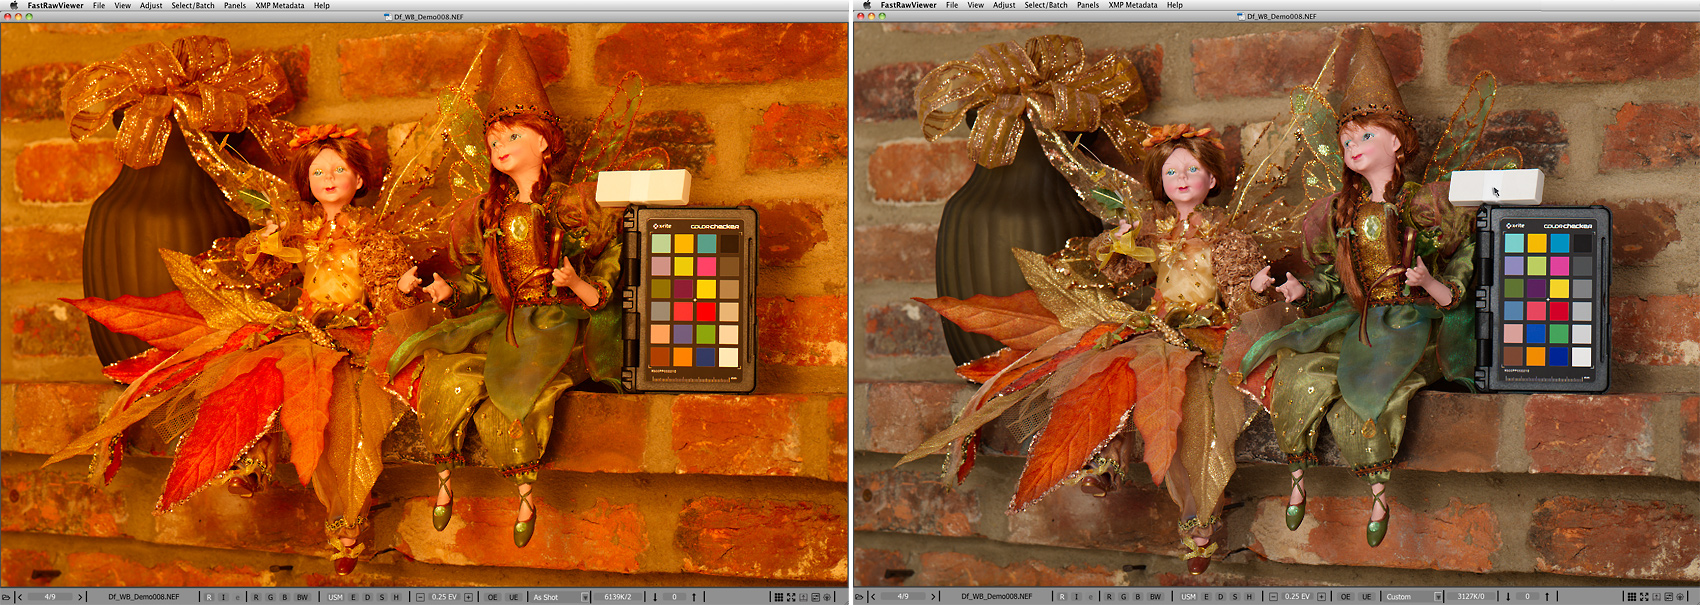
Task: Open the Adjust menu in left window
Action: tap(151, 5)
